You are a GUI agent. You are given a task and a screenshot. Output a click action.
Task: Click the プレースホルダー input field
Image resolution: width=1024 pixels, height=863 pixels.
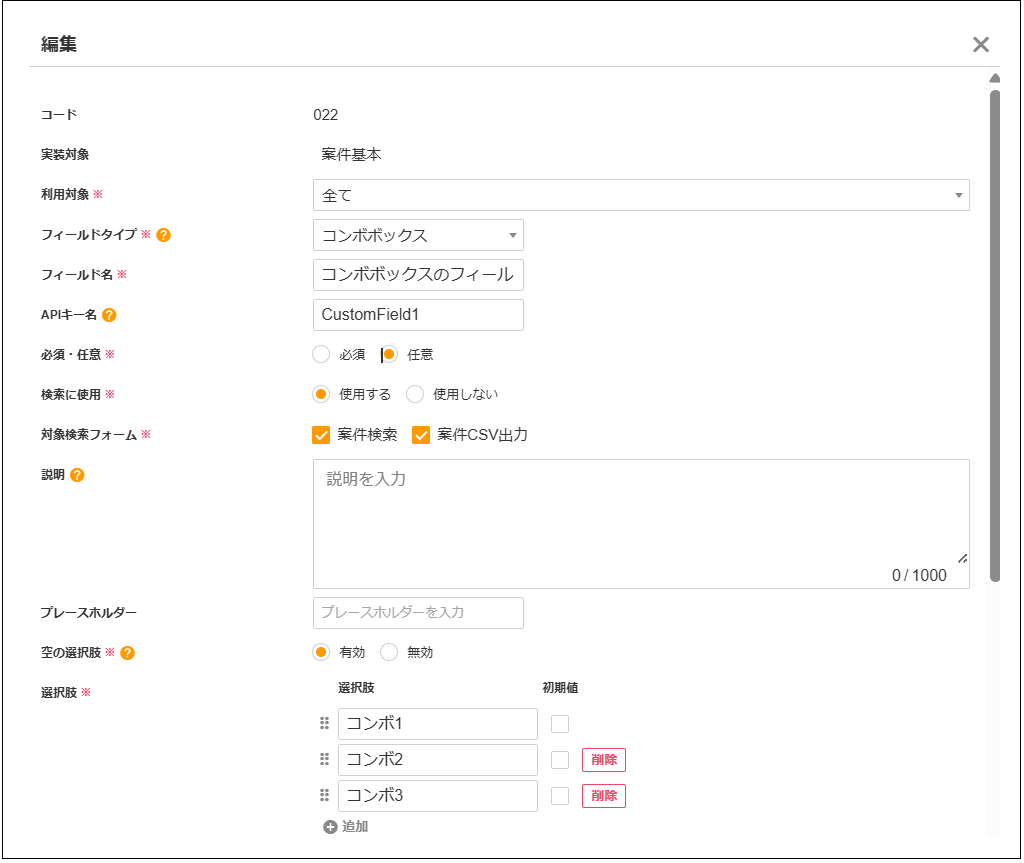click(x=418, y=613)
